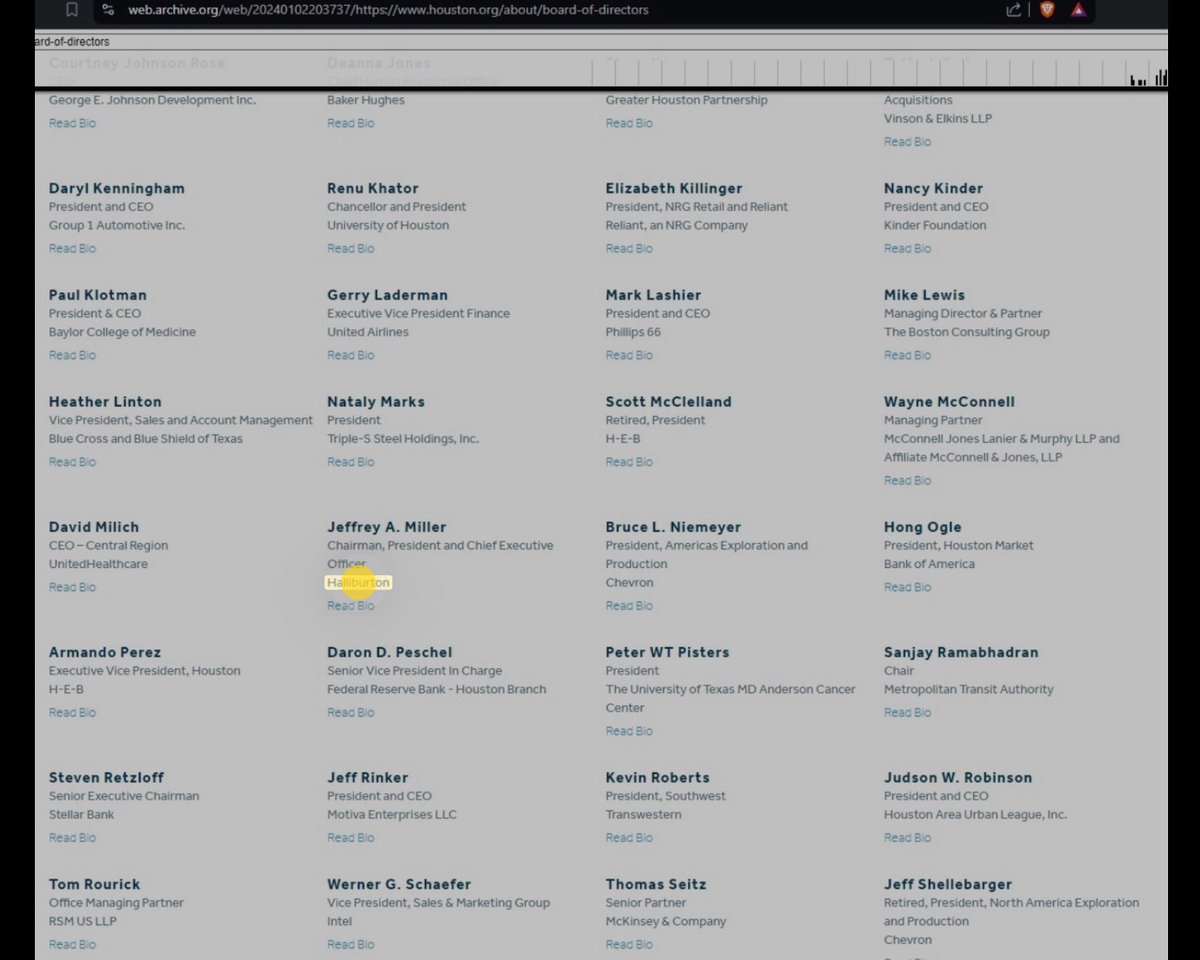Open Read Bio for Hong Ogle
The width and height of the screenshot is (1200, 960).
[907, 587]
